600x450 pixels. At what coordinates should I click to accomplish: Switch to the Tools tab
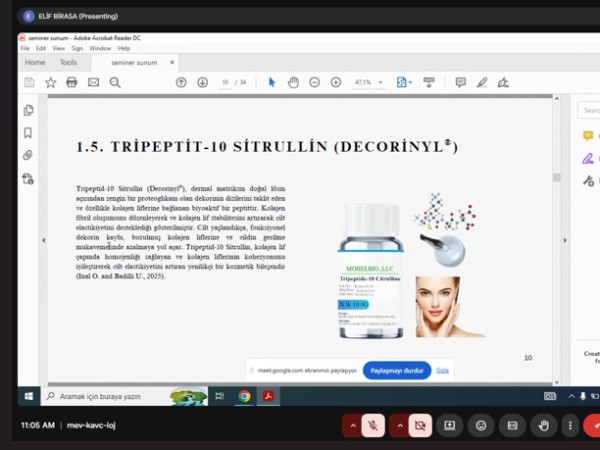point(68,62)
